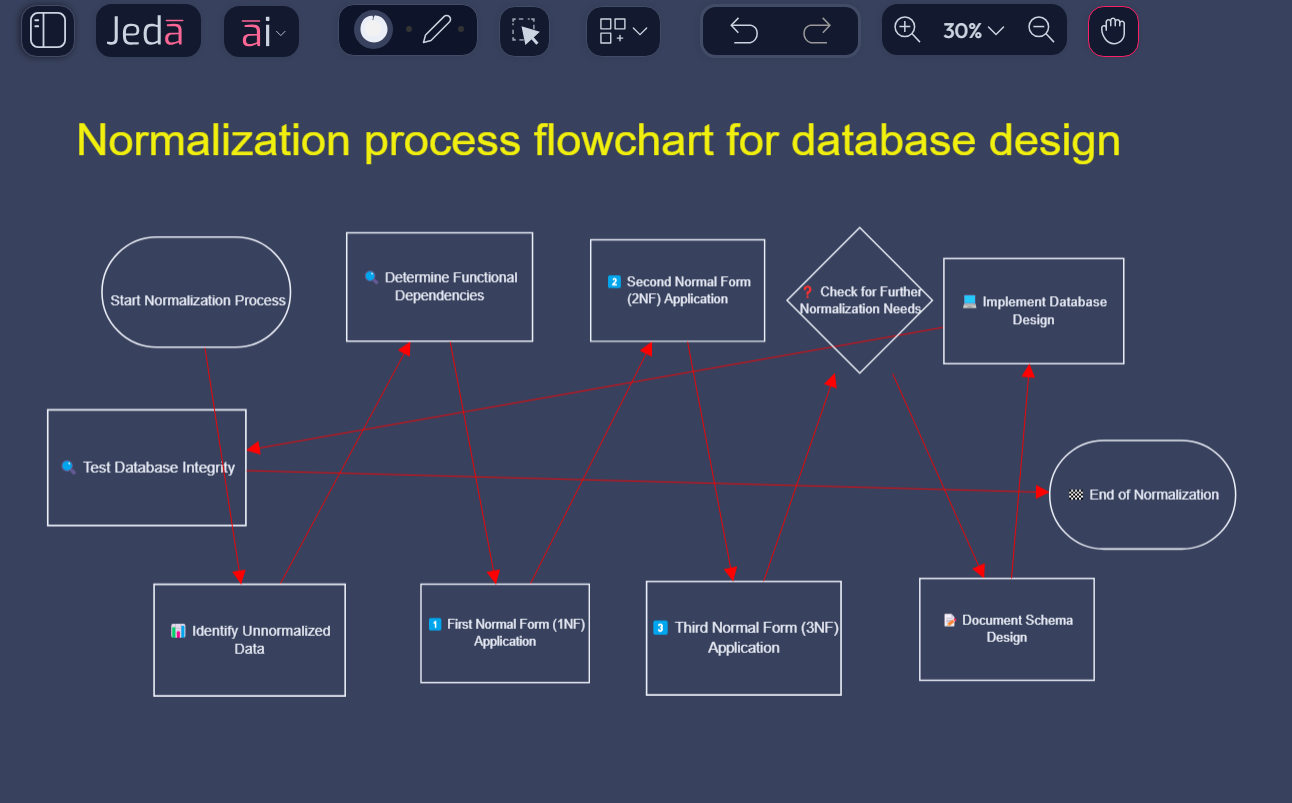Select the flowchart title text
The image size is (1292, 803).
pos(598,140)
